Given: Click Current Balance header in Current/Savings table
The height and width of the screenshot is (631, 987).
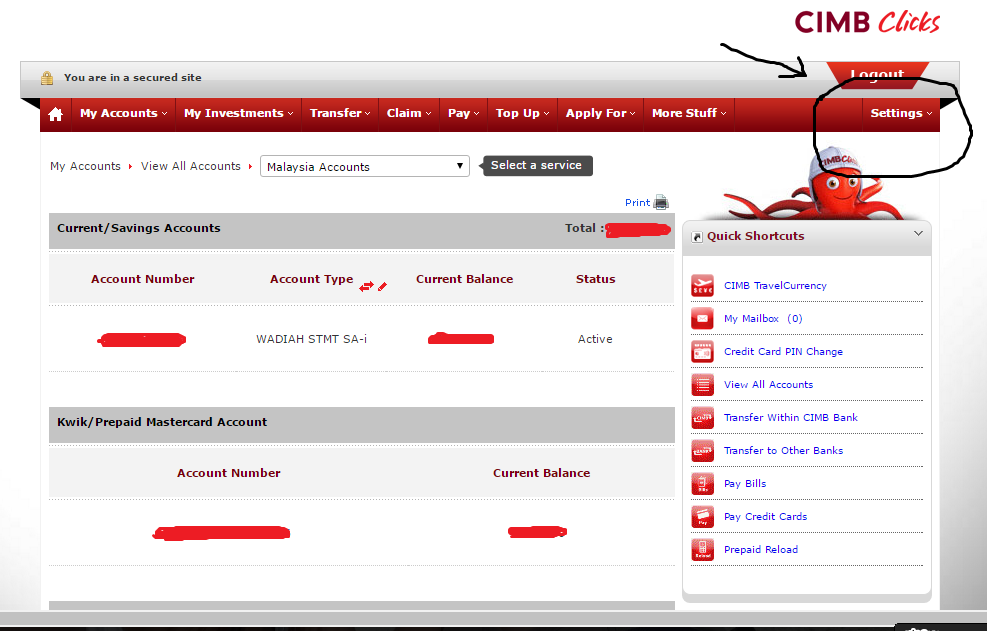Looking at the screenshot, I should coord(464,279).
